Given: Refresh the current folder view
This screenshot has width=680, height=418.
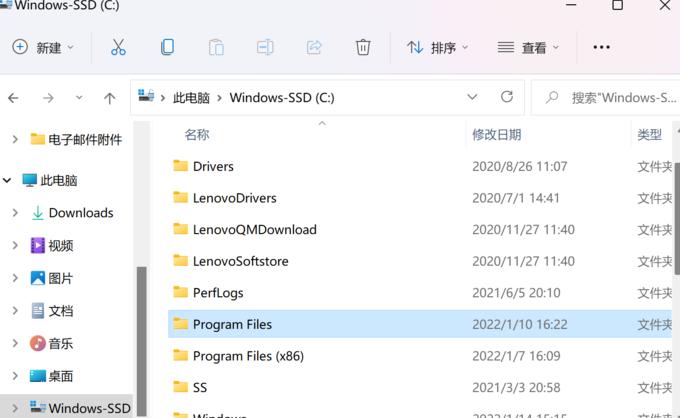Looking at the screenshot, I should point(507,97).
